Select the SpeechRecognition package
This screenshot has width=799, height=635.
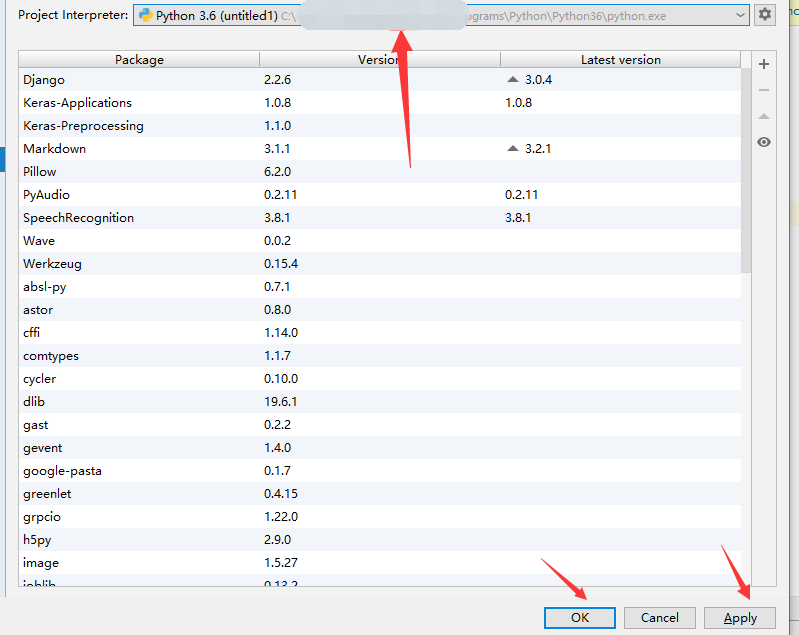point(380,218)
